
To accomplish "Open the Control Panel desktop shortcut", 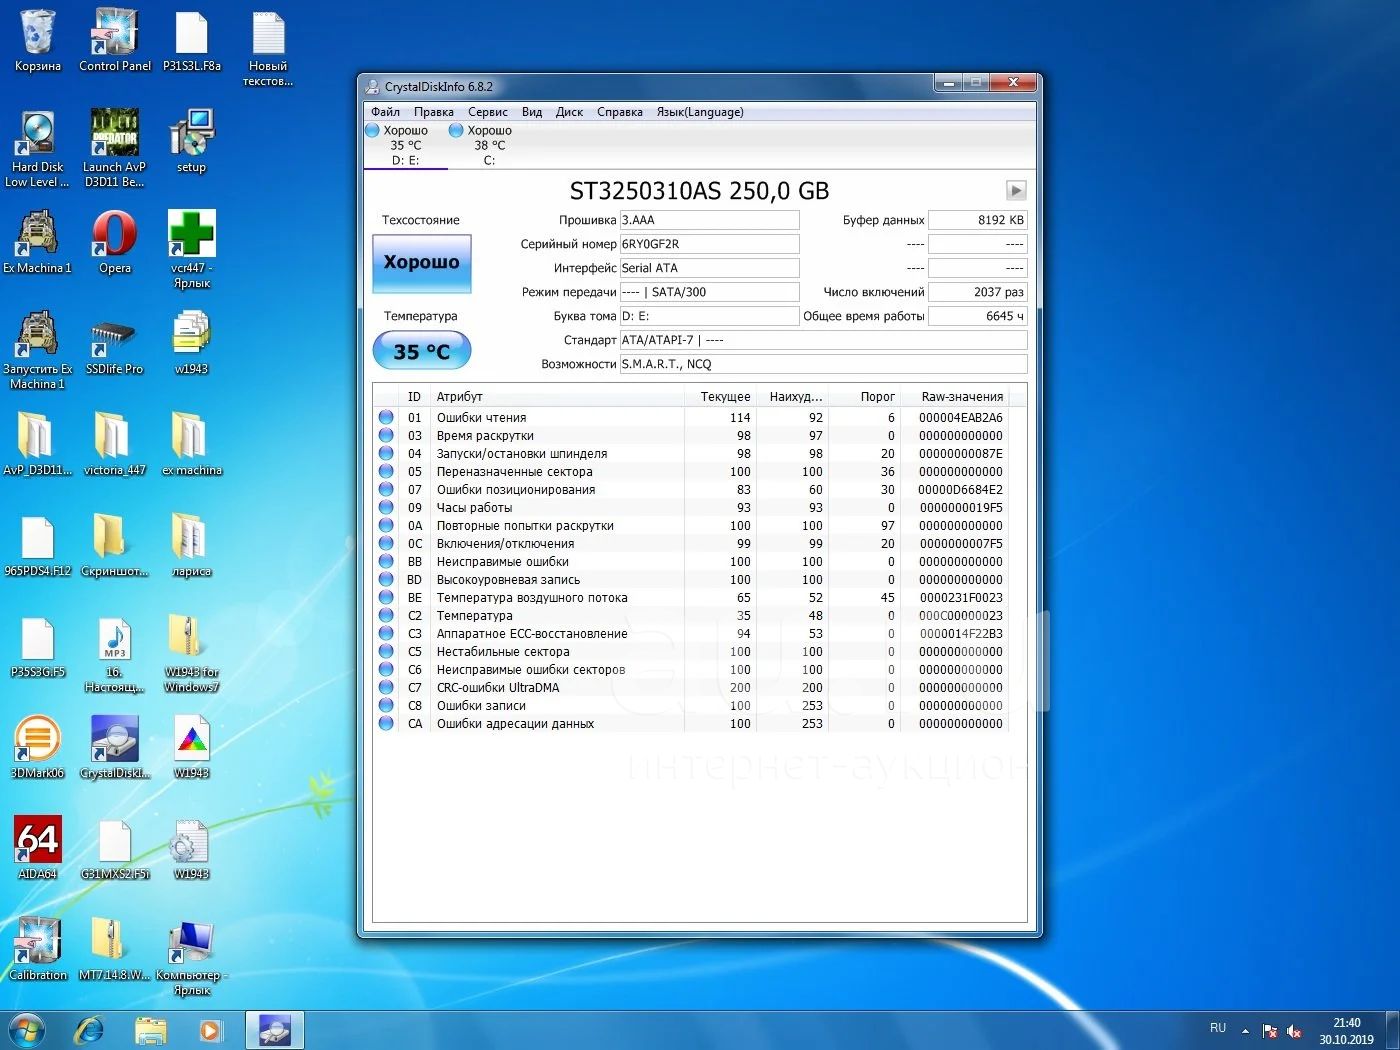I will [x=114, y=40].
